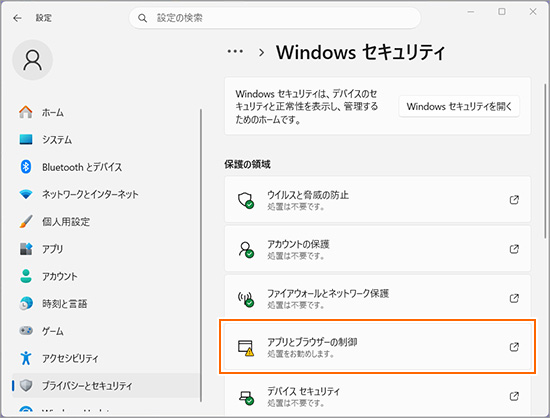Open アプリとブラウザーの制御 card

point(378,346)
